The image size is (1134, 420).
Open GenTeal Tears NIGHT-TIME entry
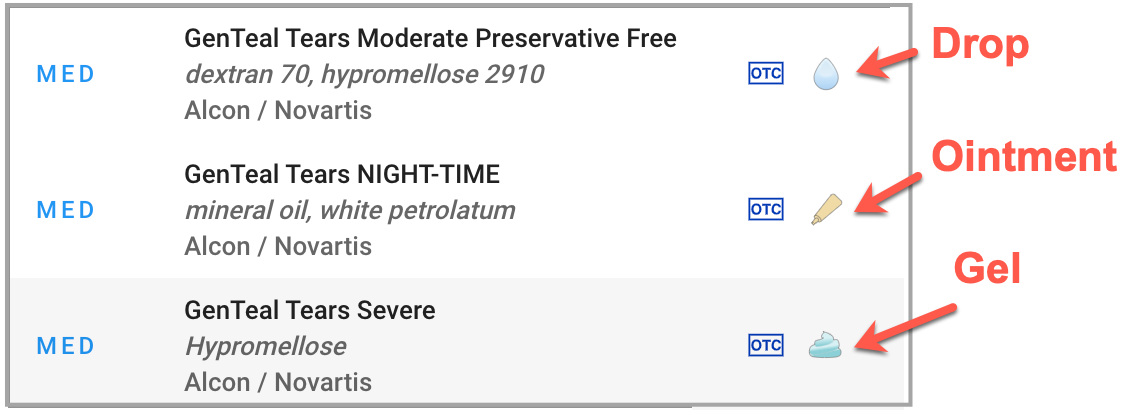[x=342, y=175]
